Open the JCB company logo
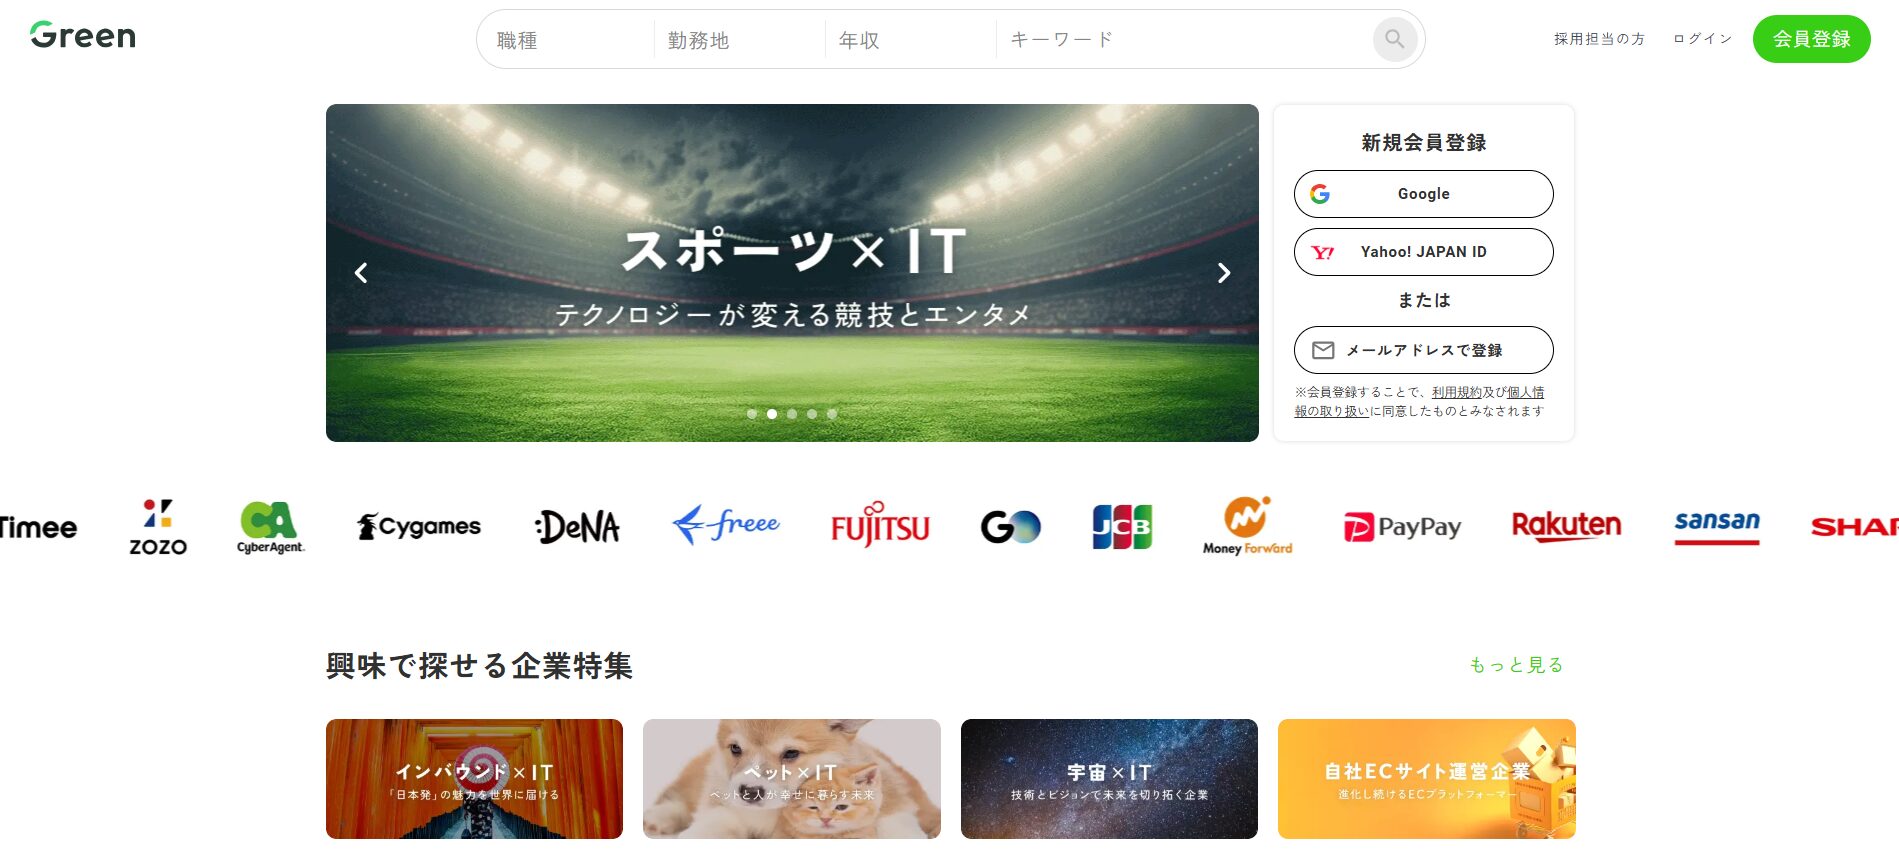 pyautogui.click(x=1122, y=527)
